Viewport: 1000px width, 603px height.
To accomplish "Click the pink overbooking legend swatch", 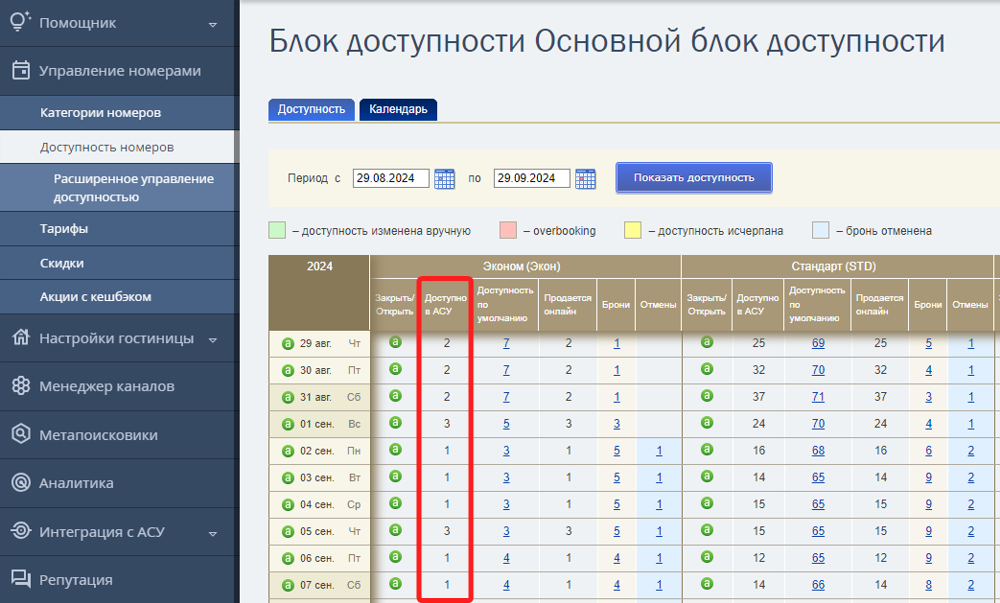I will [x=508, y=231].
